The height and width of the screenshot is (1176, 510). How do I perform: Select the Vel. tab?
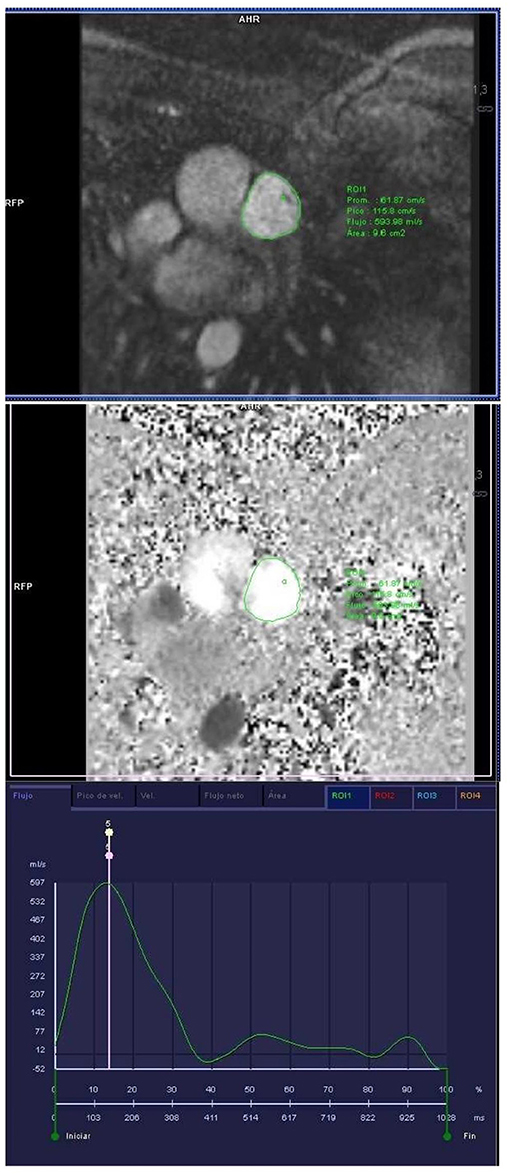[x=166, y=797]
